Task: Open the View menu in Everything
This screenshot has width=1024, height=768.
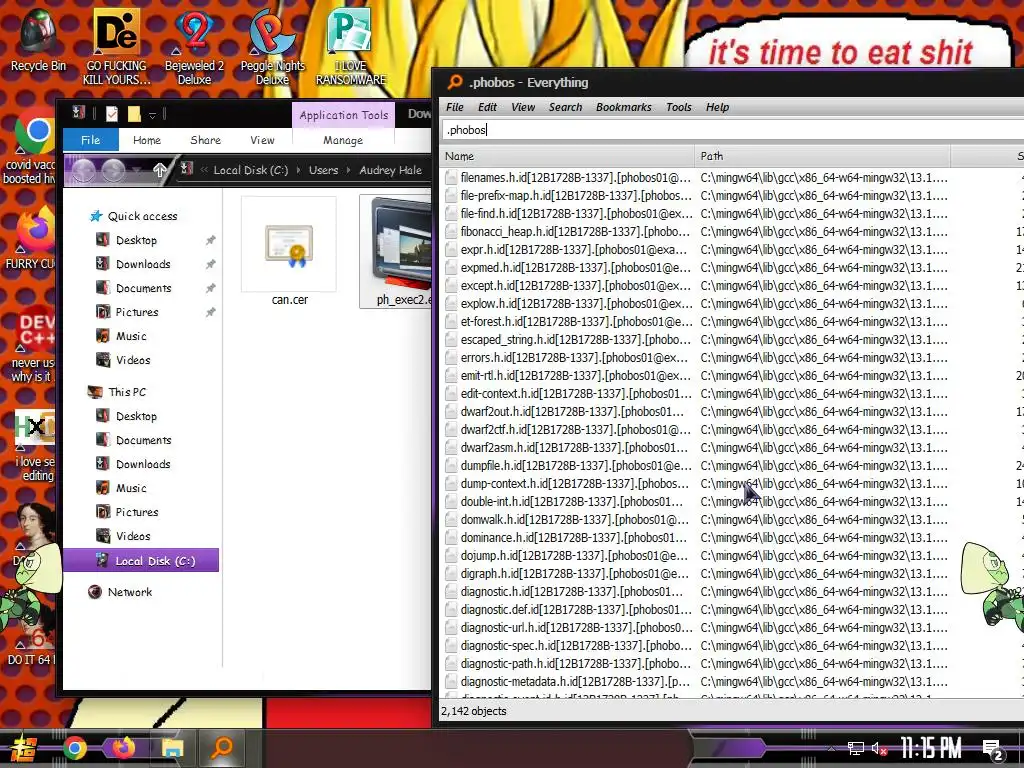Action: click(523, 107)
